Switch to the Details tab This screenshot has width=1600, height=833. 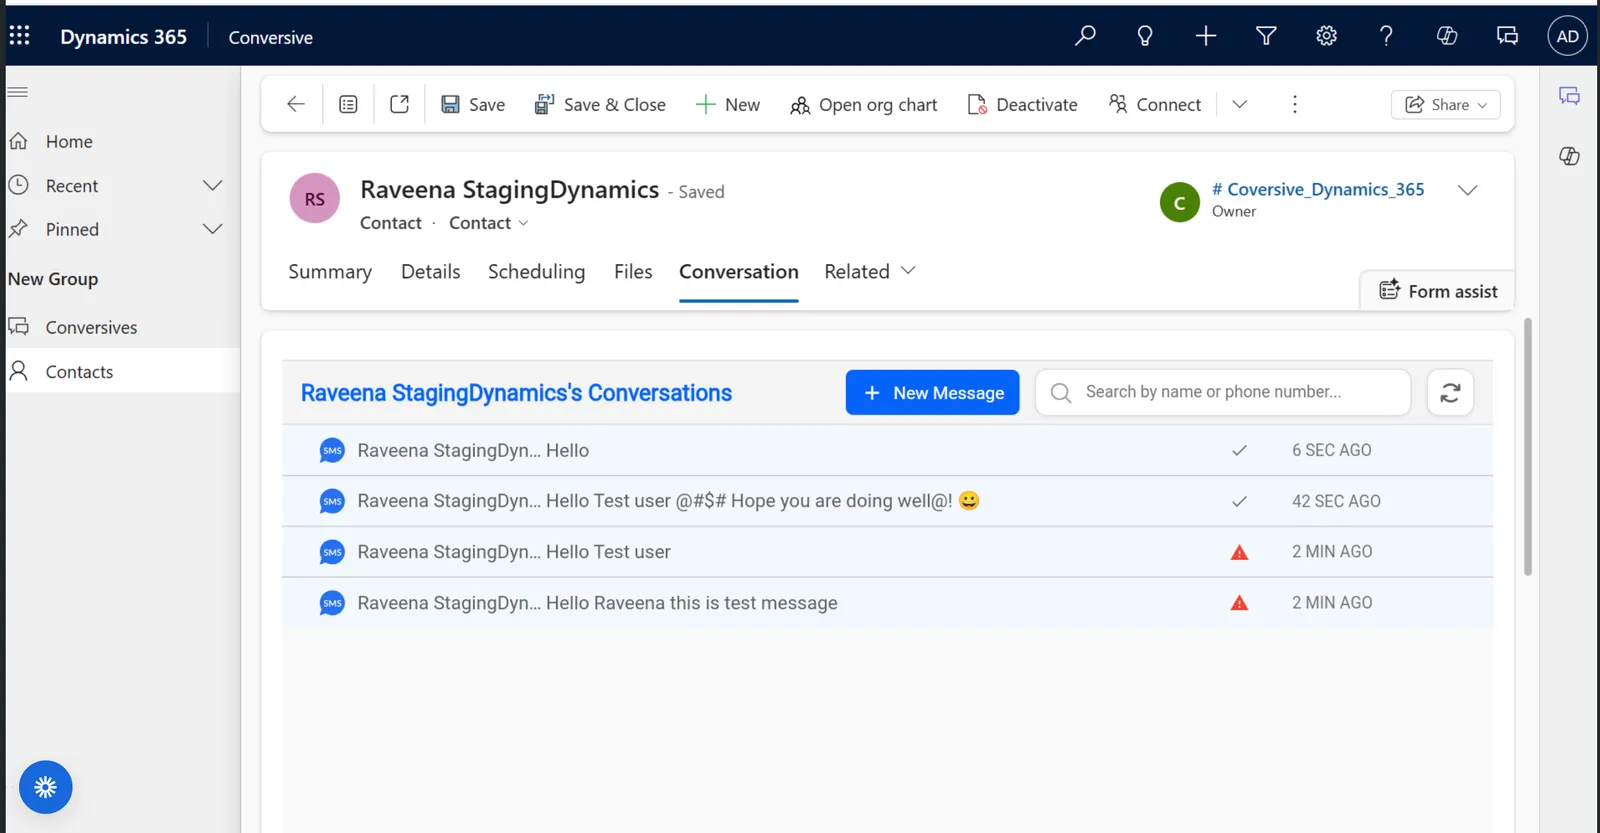(x=431, y=272)
